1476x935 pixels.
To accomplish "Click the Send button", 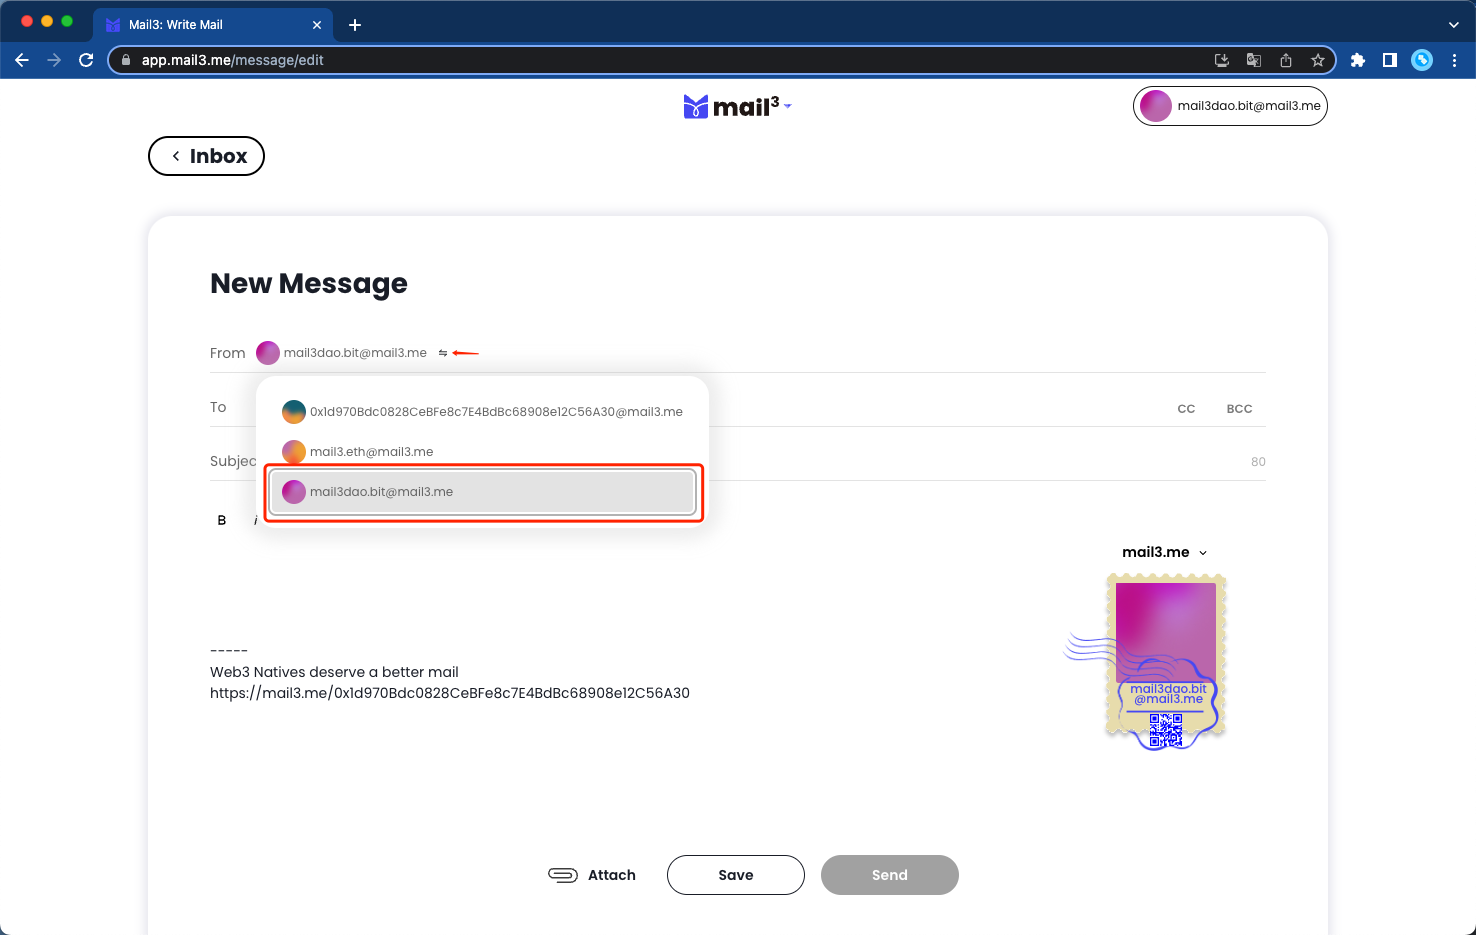I will (890, 875).
